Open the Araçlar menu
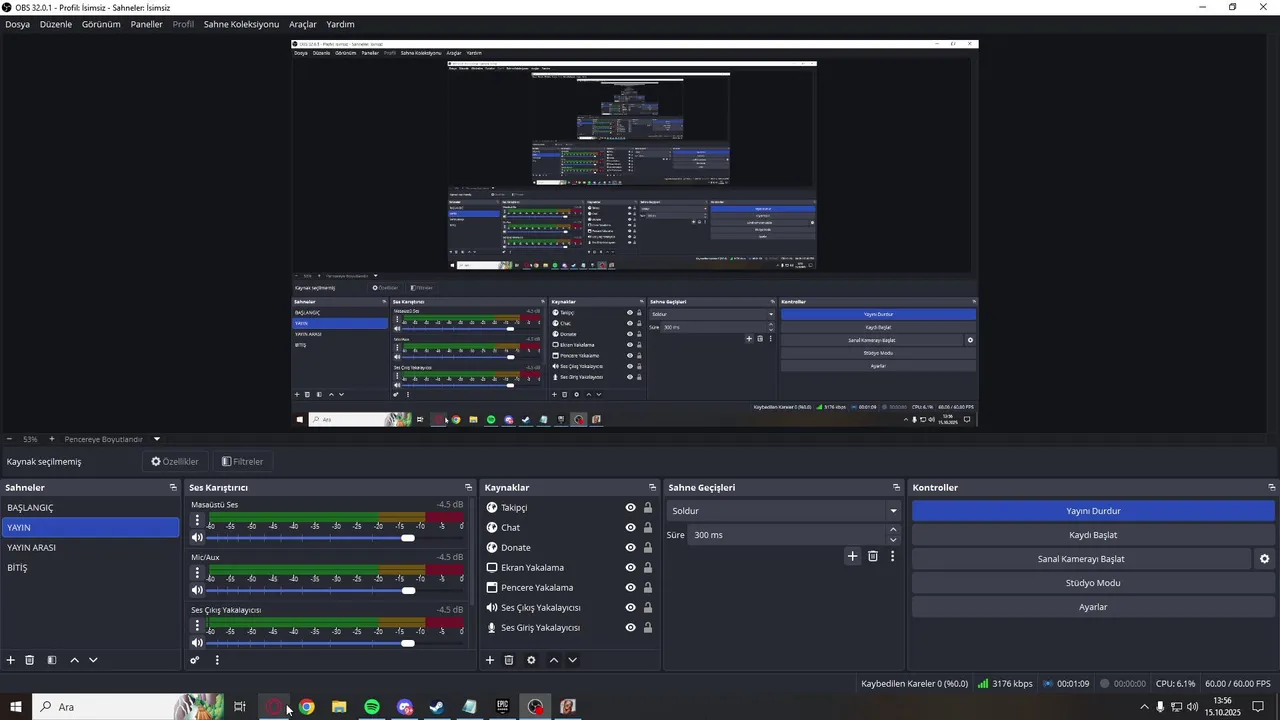 coord(302,24)
